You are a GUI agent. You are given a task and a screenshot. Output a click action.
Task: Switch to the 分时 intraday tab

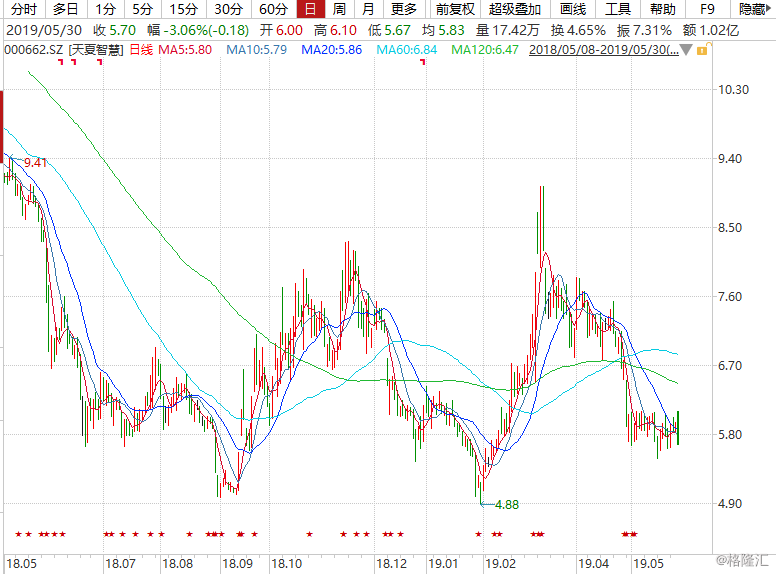[x=23, y=9]
